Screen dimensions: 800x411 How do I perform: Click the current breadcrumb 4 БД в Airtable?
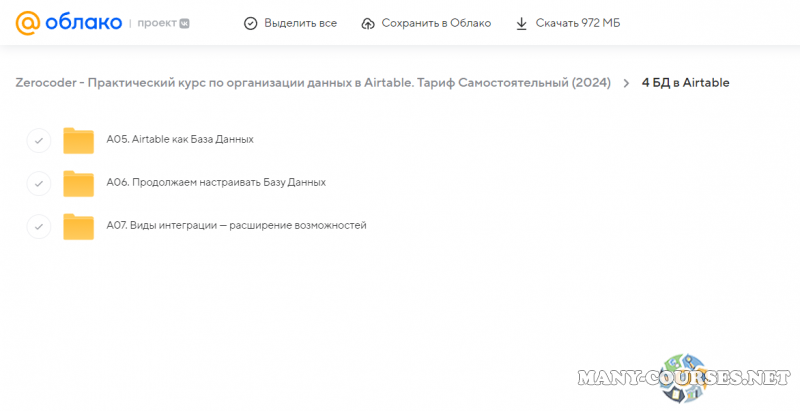685,83
